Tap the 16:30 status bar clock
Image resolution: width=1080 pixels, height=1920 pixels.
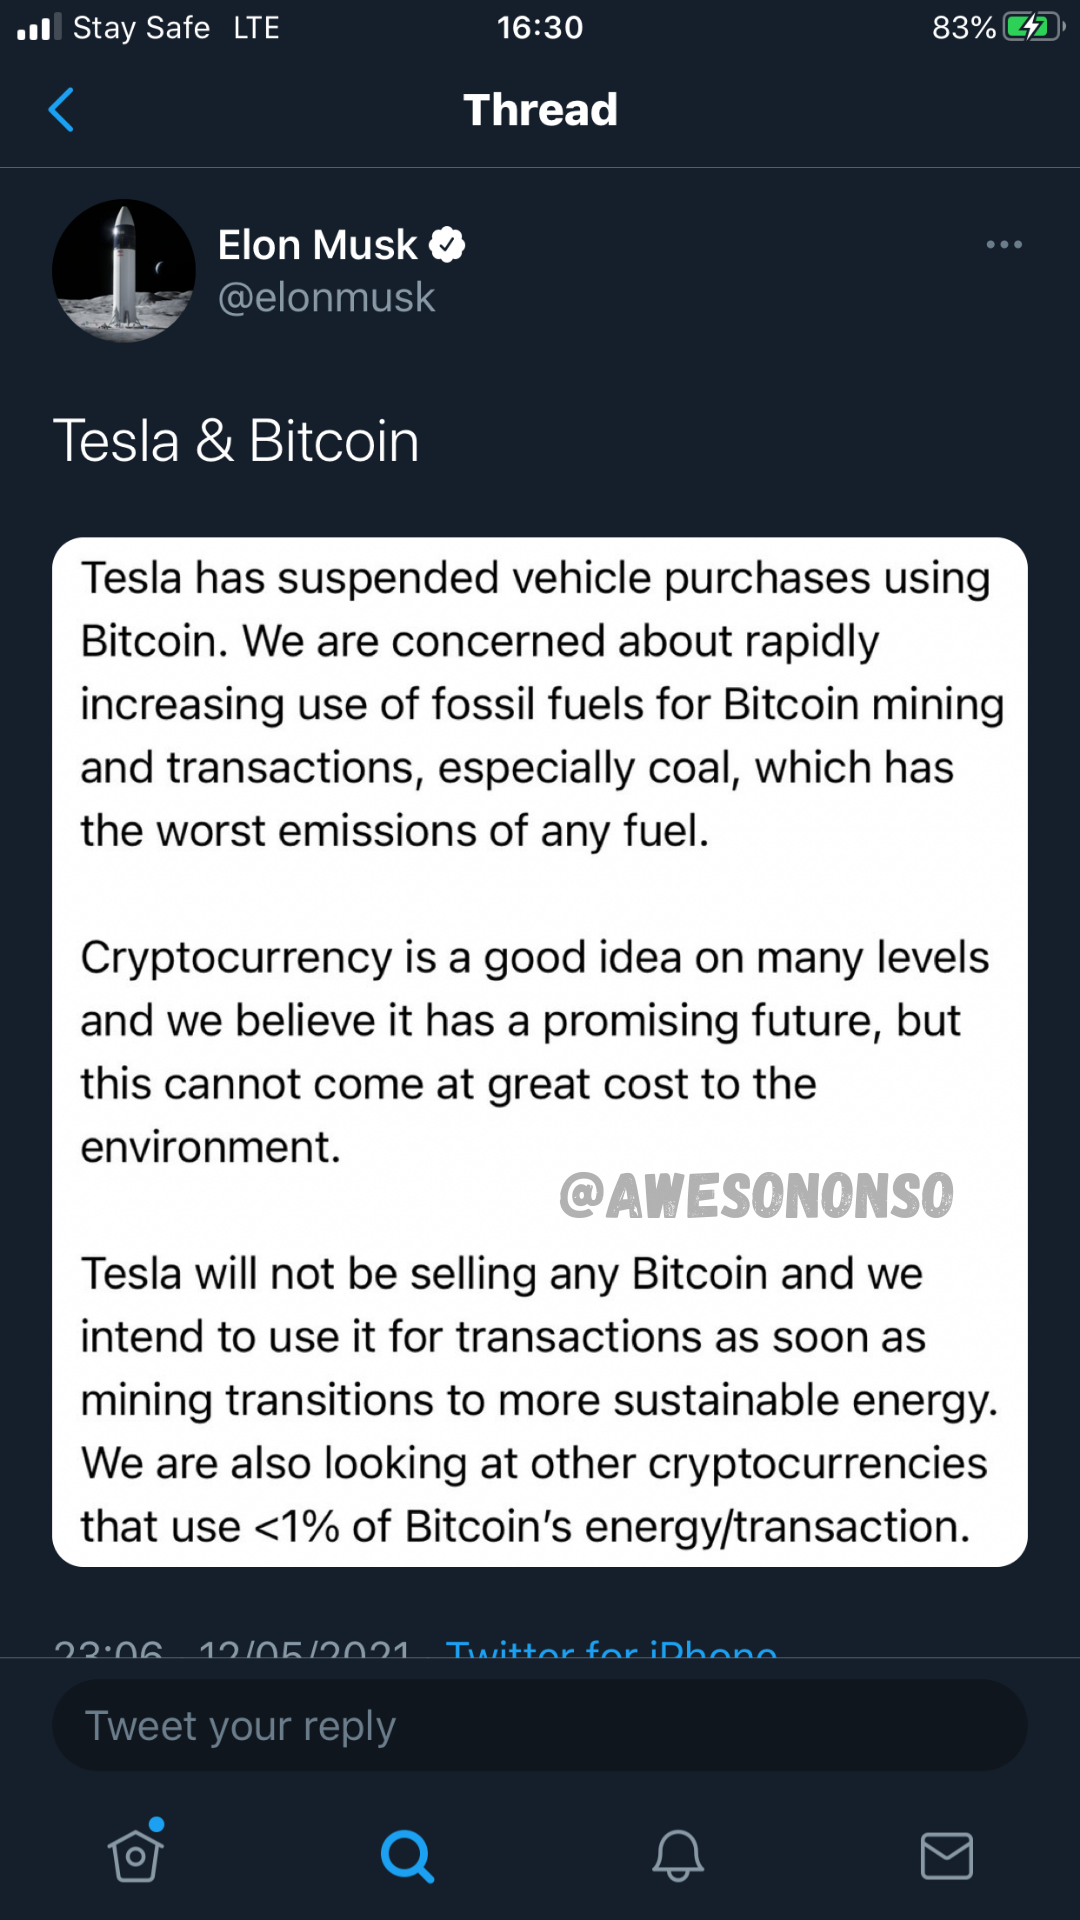[x=540, y=27]
